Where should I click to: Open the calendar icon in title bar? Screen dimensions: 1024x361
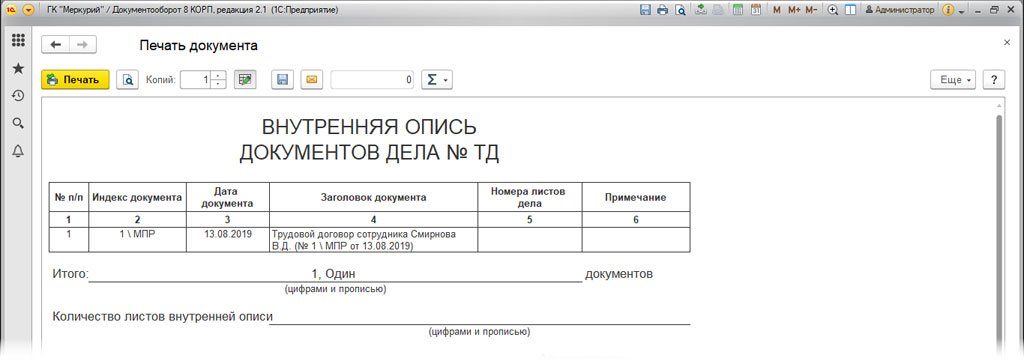[x=756, y=10]
